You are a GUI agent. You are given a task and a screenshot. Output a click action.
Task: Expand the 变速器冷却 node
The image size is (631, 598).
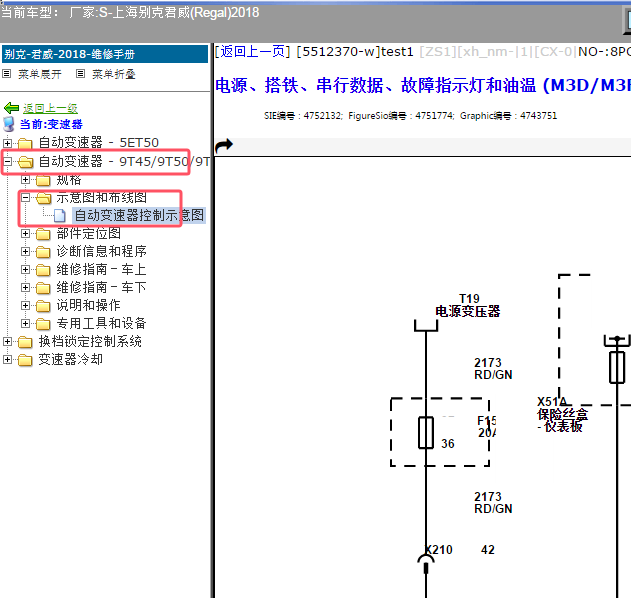(7, 359)
